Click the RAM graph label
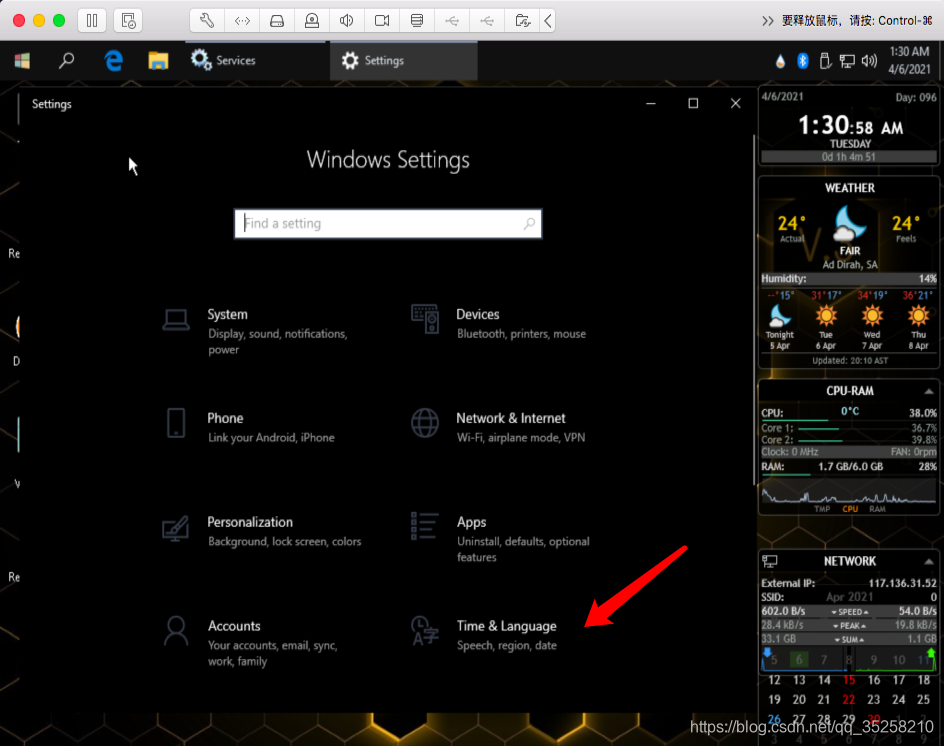Image resolution: width=944 pixels, height=746 pixels. 877,509
